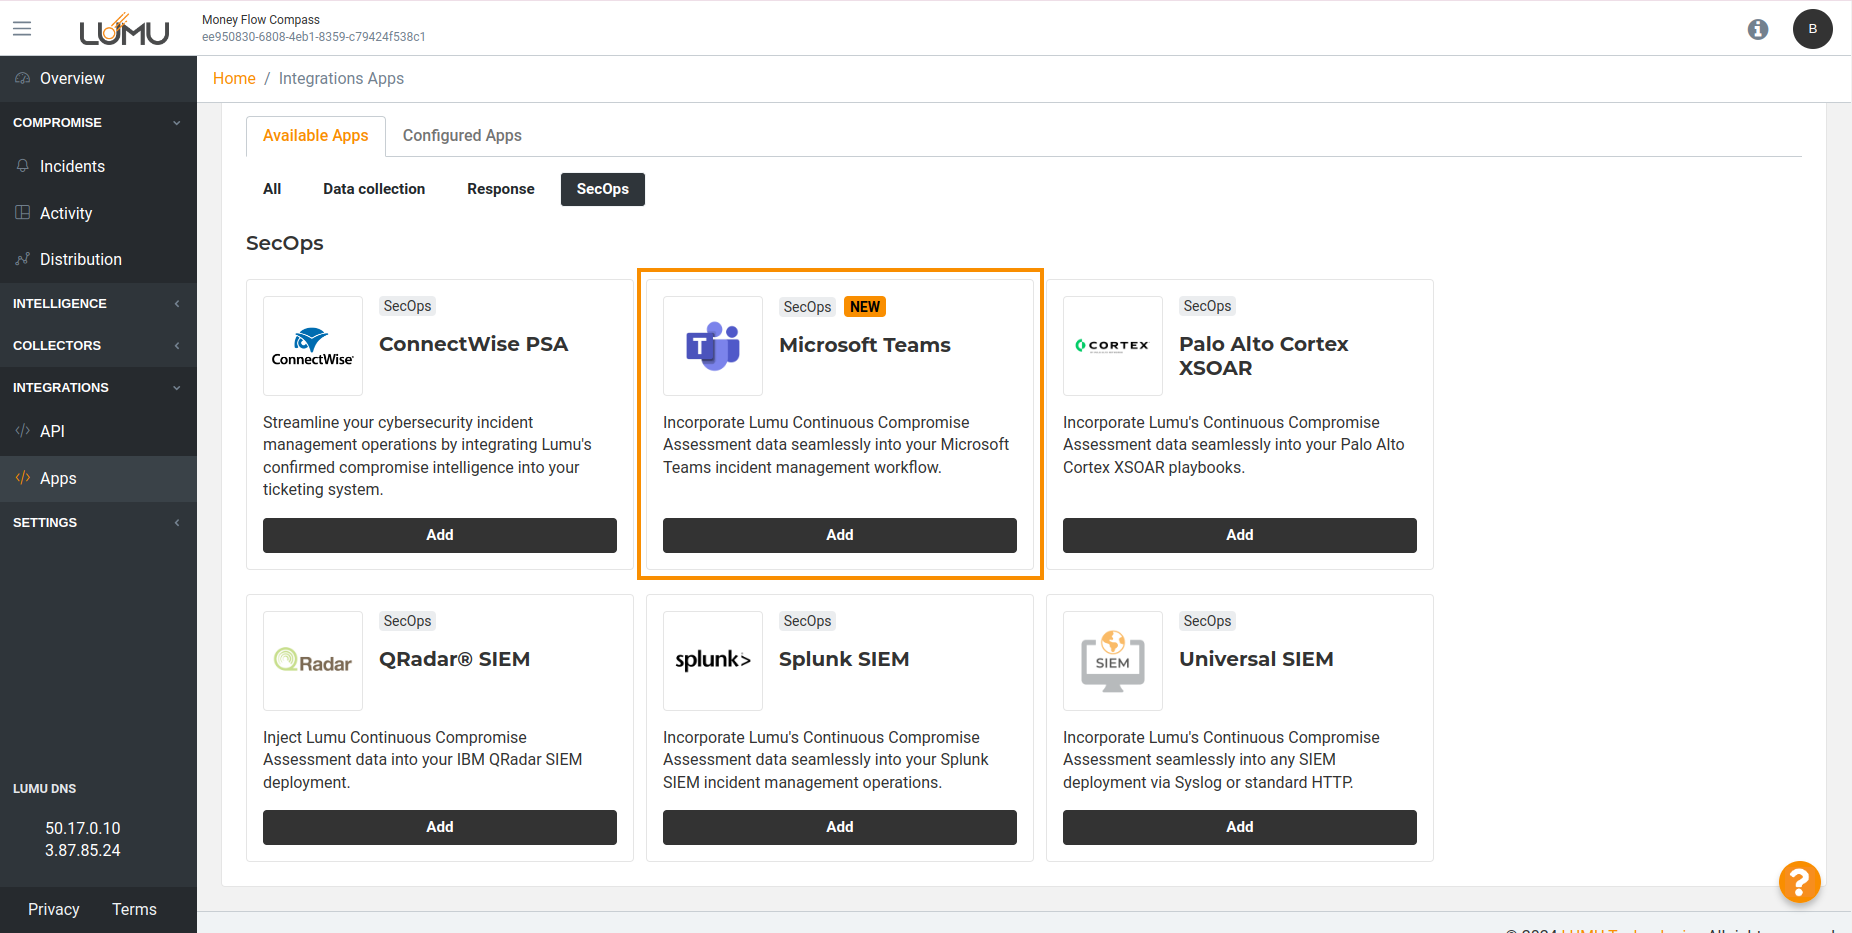Collapse the COMPROMISE sidebar section
The height and width of the screenshot is (933, 1852).
point(98,123)
